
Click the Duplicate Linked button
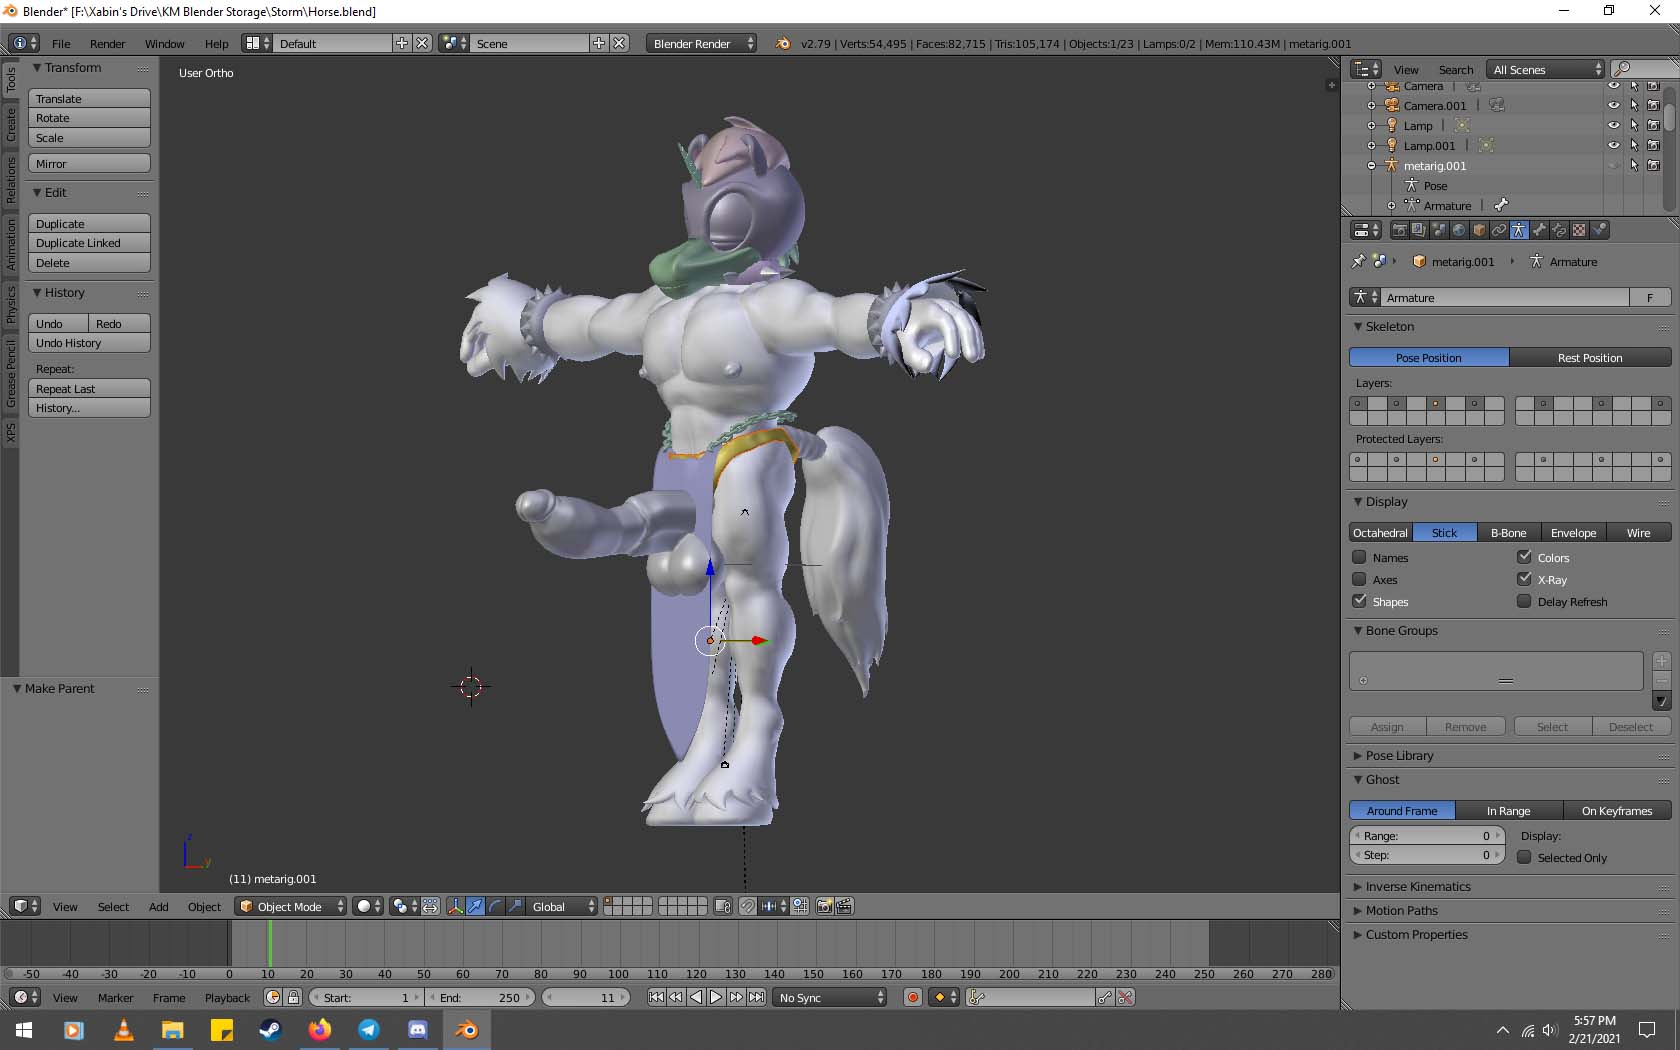[x=89, y=243]
